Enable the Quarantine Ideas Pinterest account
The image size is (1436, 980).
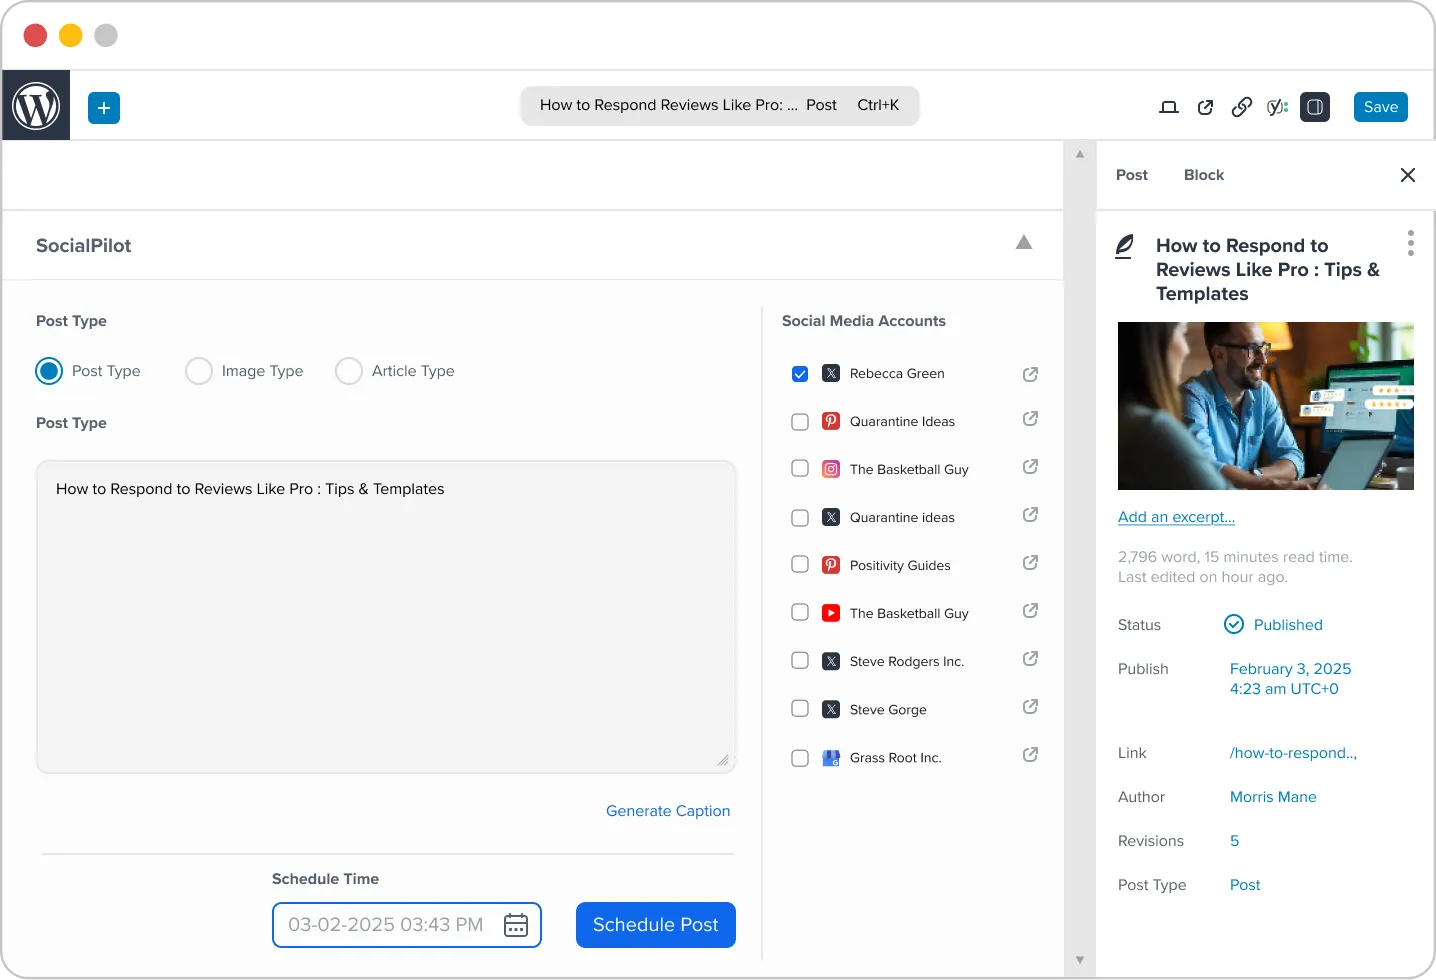[x=799, y=421]
